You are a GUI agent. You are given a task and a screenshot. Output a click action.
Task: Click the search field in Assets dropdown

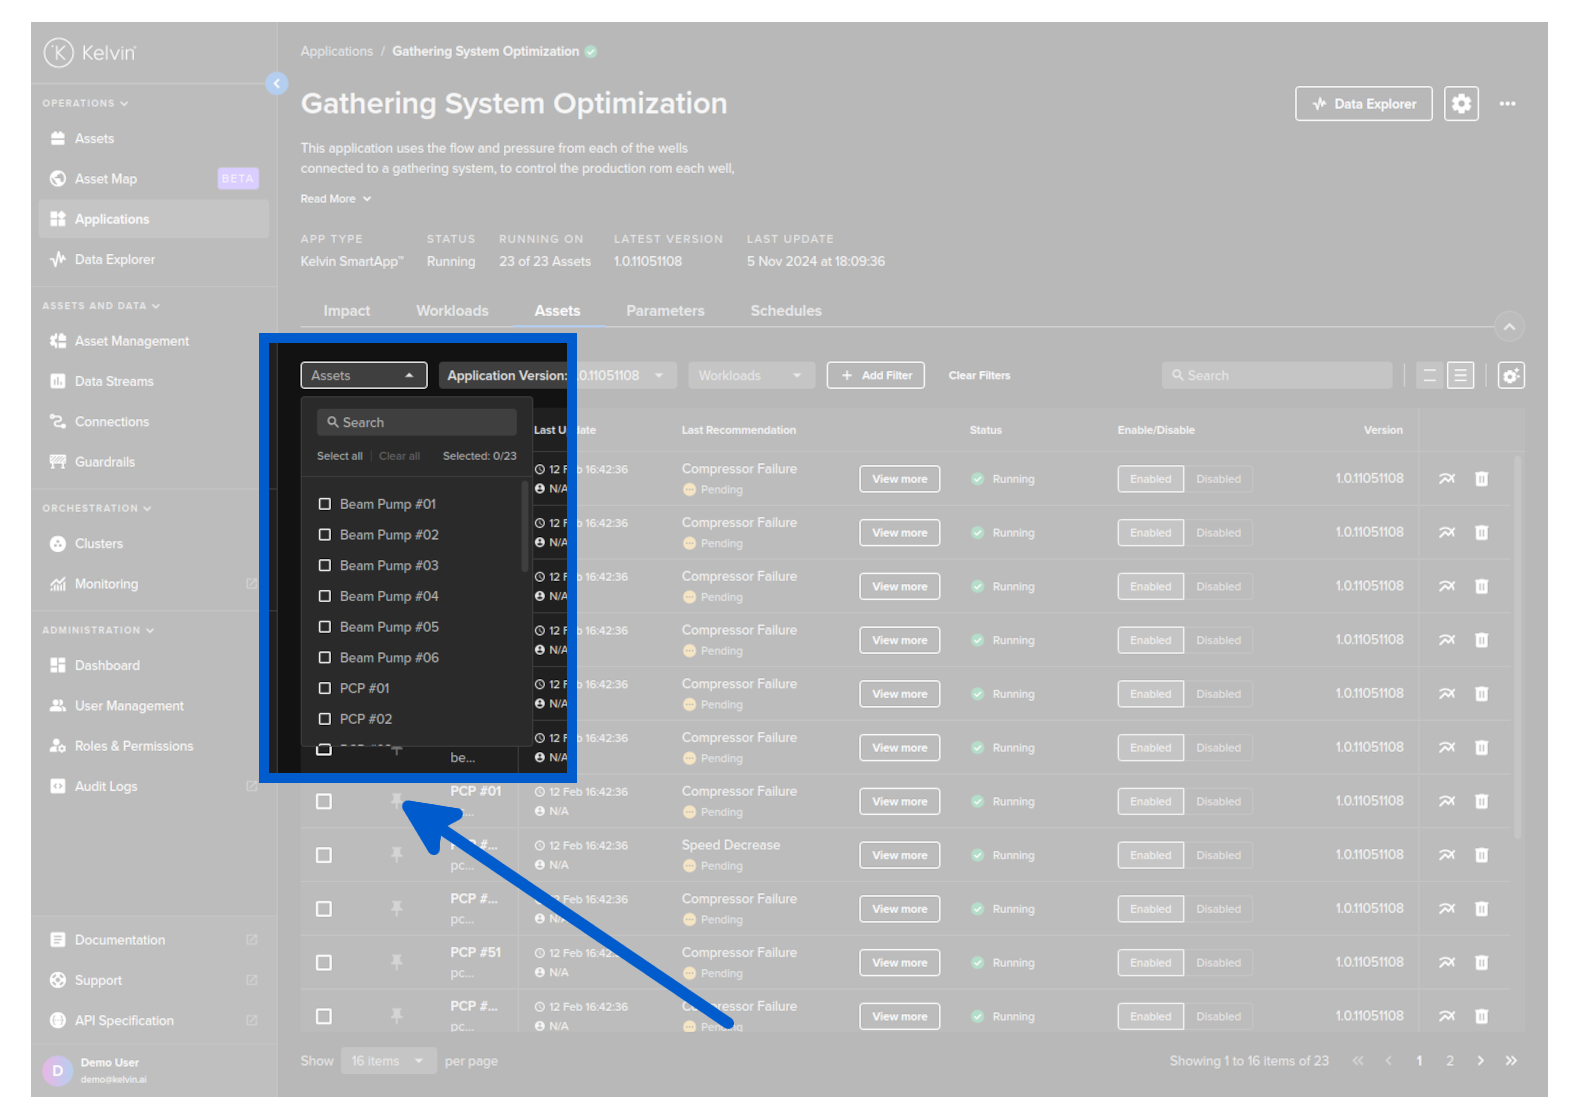tap(417, 423)
